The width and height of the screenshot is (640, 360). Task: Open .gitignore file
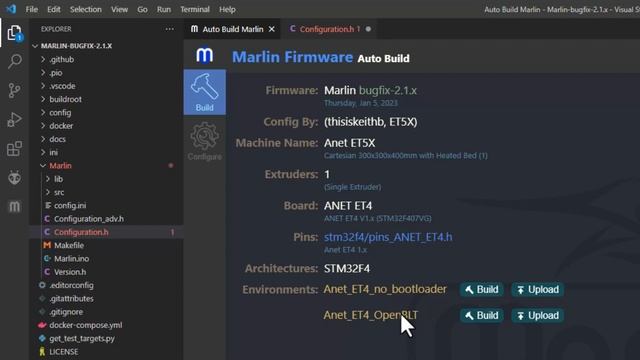pyautogui.click(x=66, y=311)
